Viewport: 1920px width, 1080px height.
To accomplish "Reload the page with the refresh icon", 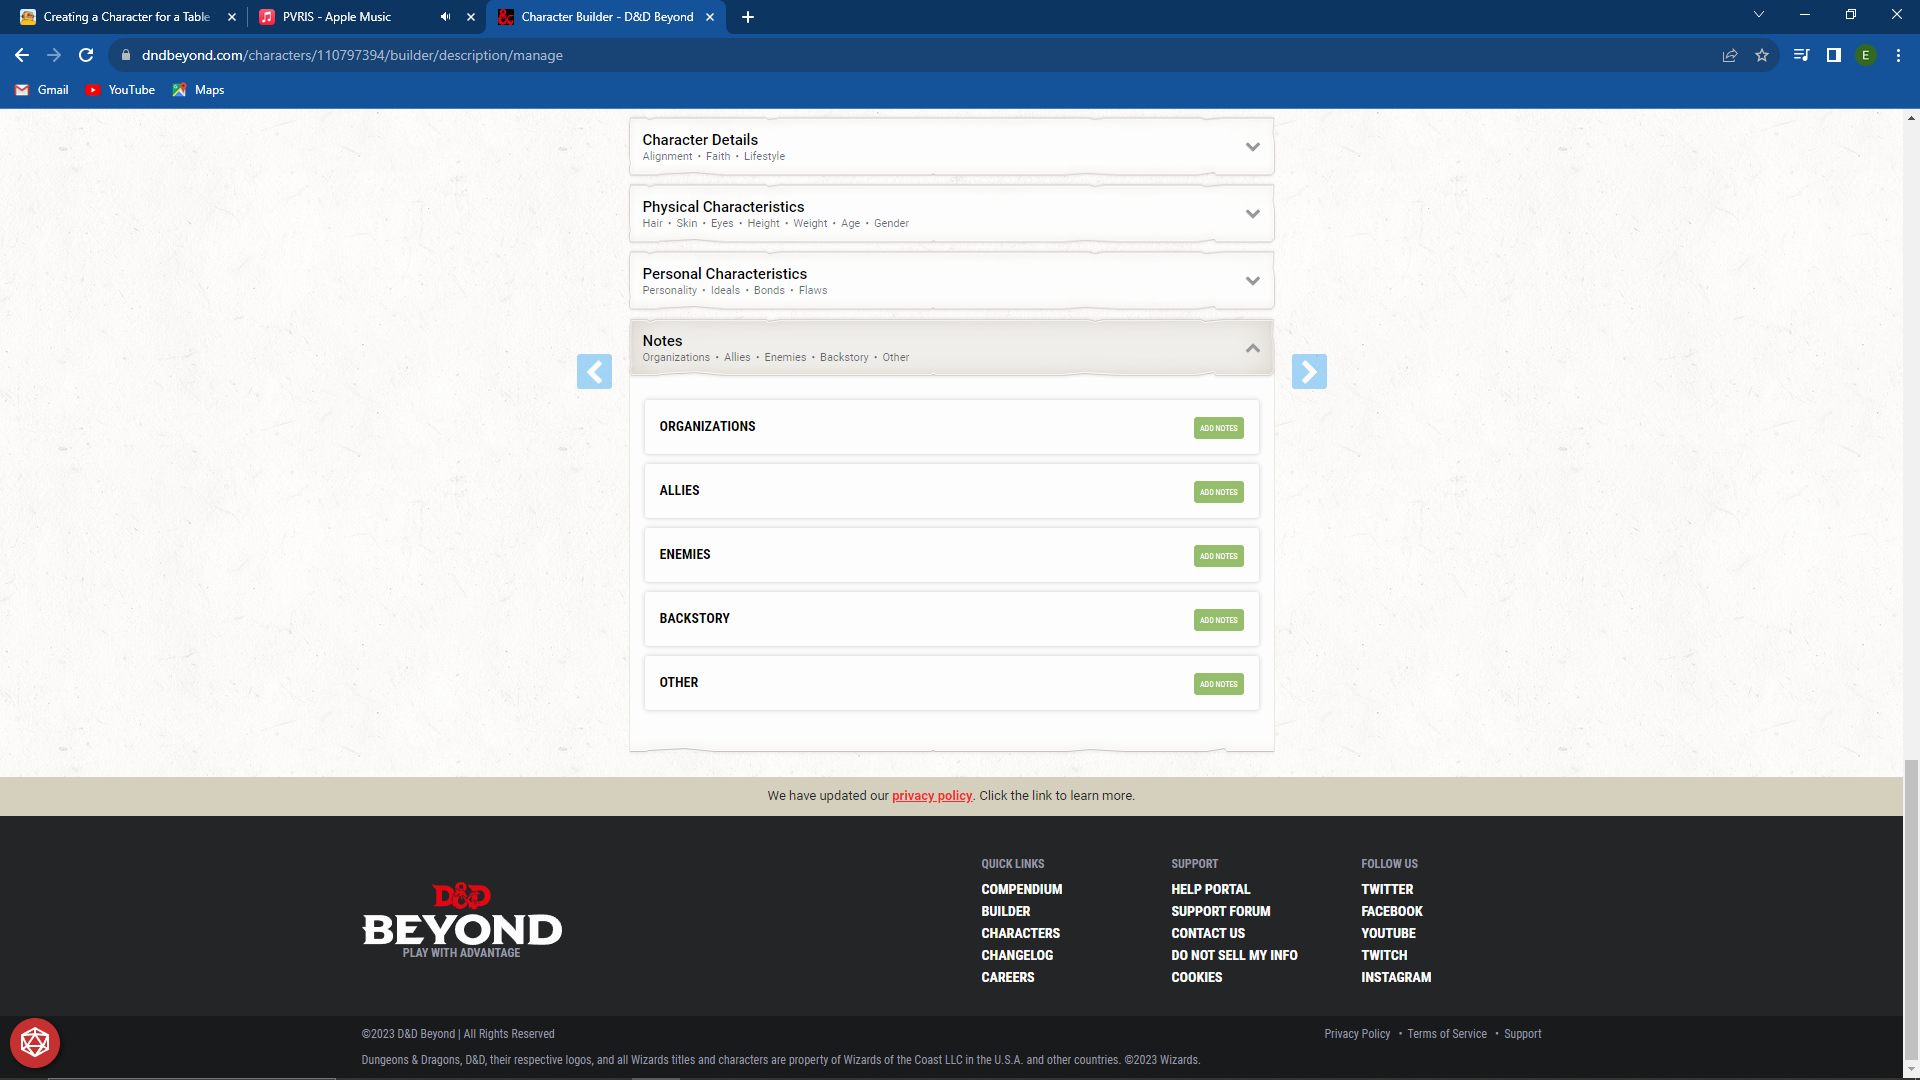I will pos(85,55).
